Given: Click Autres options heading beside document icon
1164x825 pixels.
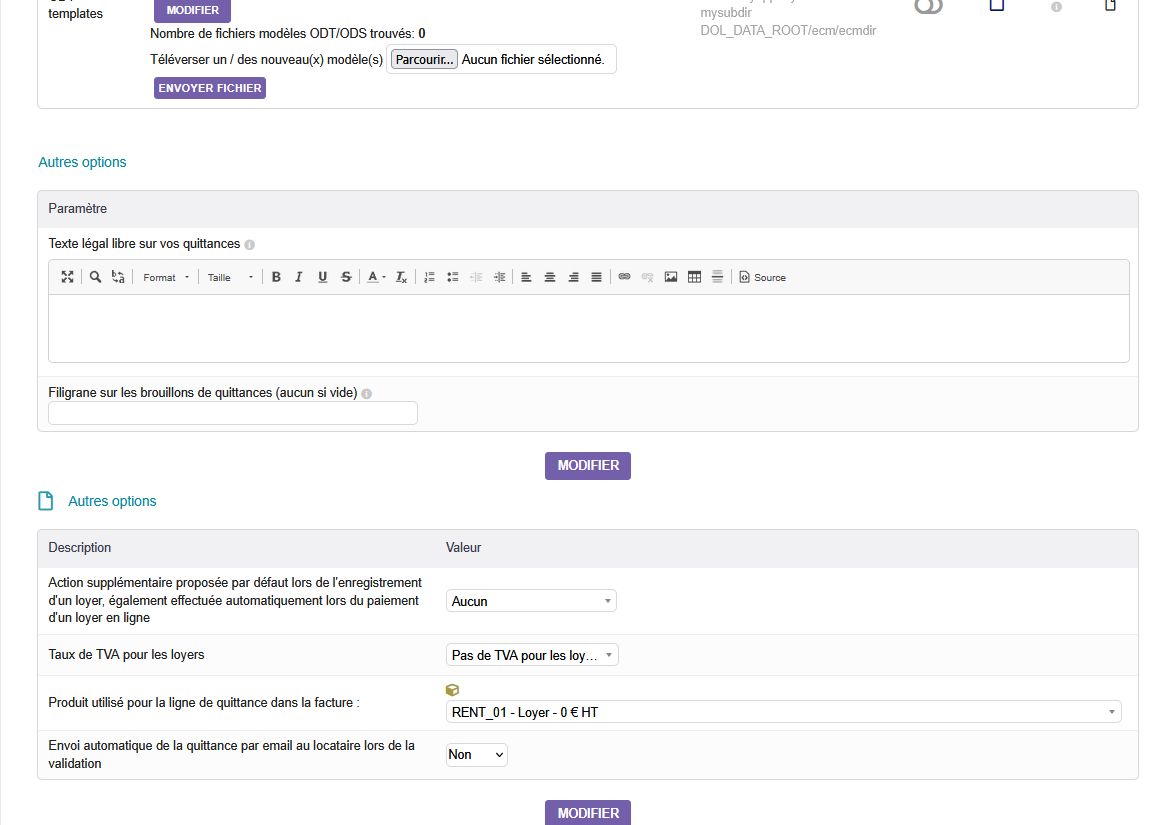Looking at the screenshot, I should point(112,501).
